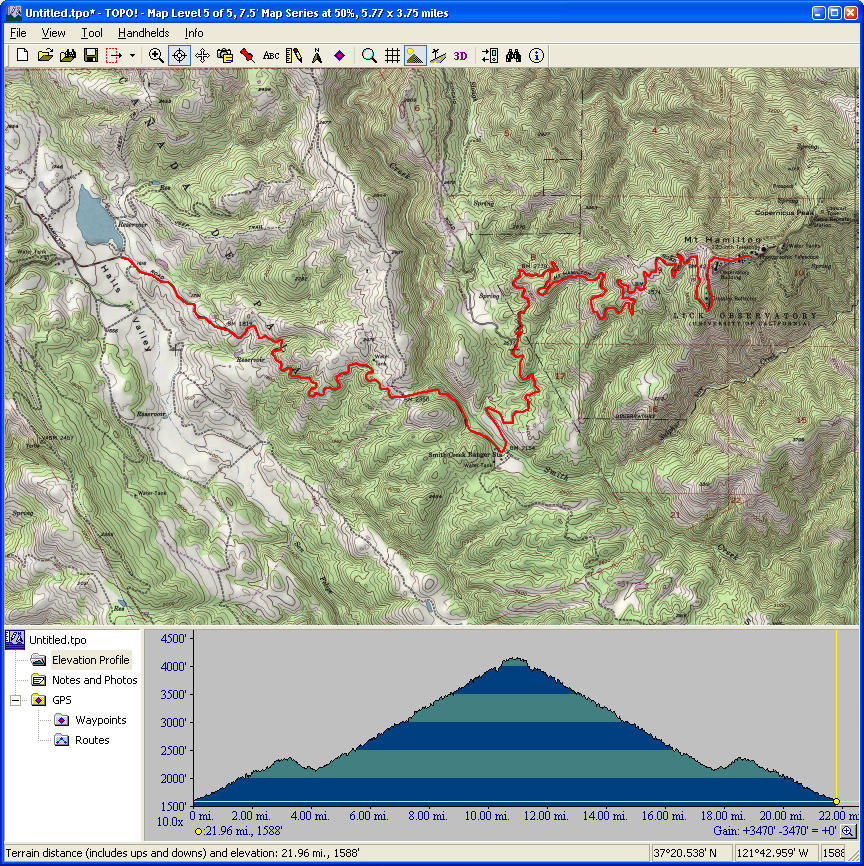The image size is (864, 866).
Task: Click the Save (floppy disk) icon
Action: tap(90, 56)
